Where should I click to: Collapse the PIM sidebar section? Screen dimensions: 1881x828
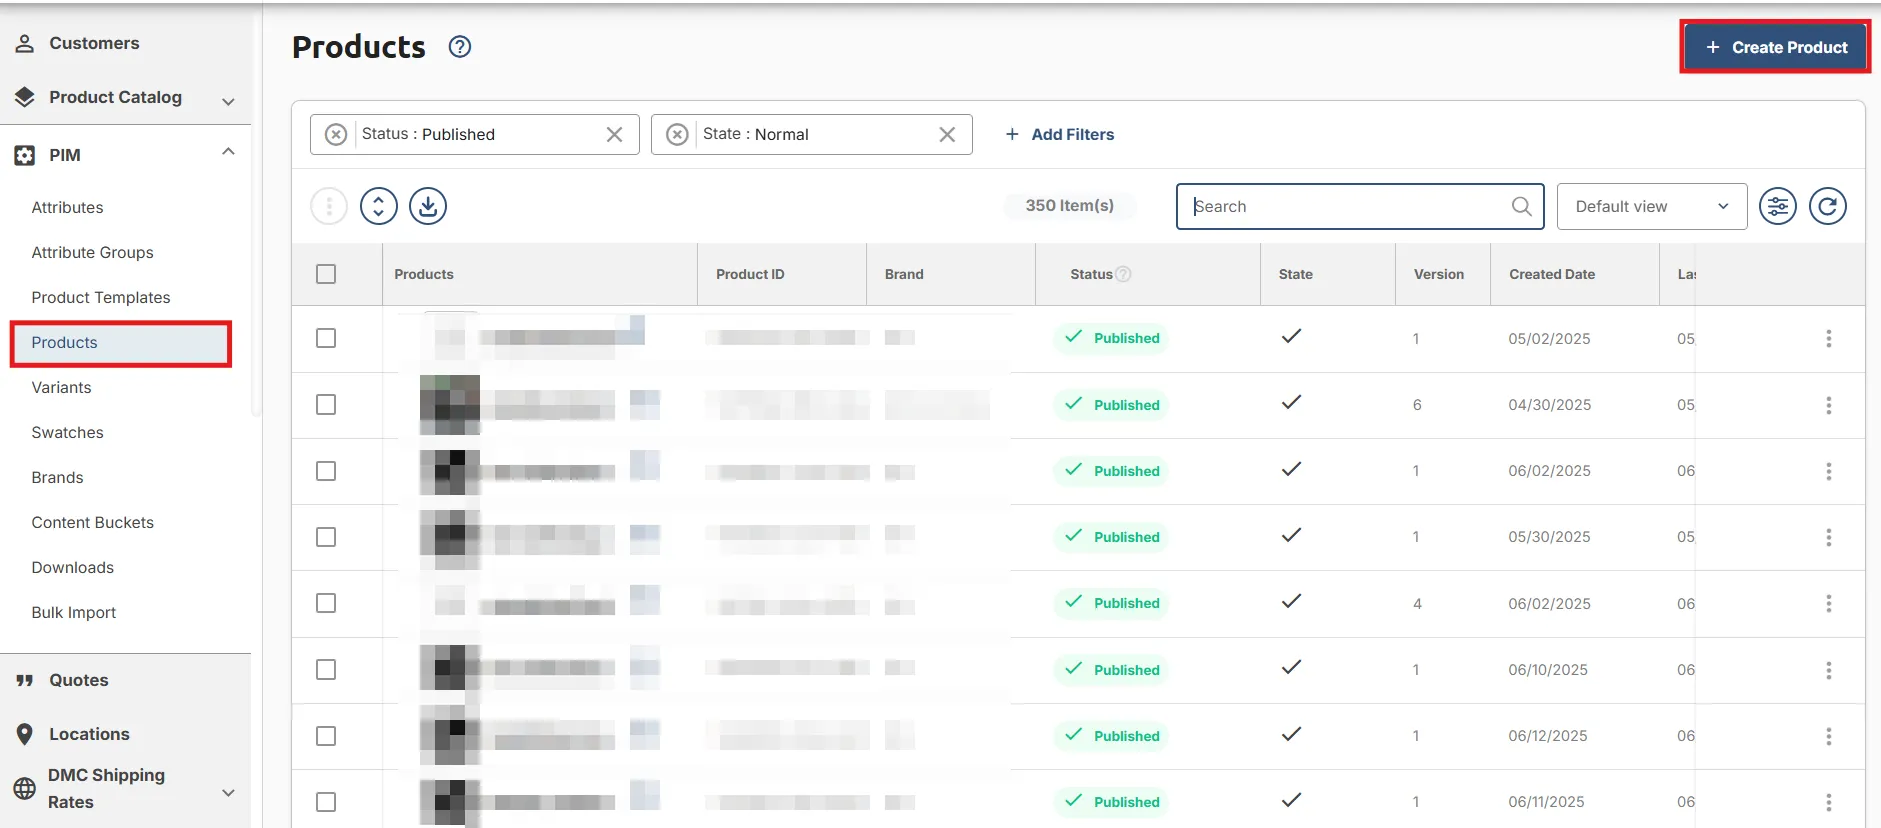(228, 152)
